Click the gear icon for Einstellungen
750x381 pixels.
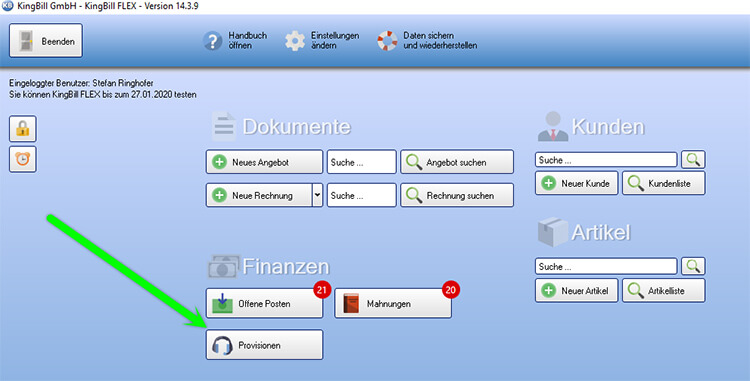tap(295, 41)
